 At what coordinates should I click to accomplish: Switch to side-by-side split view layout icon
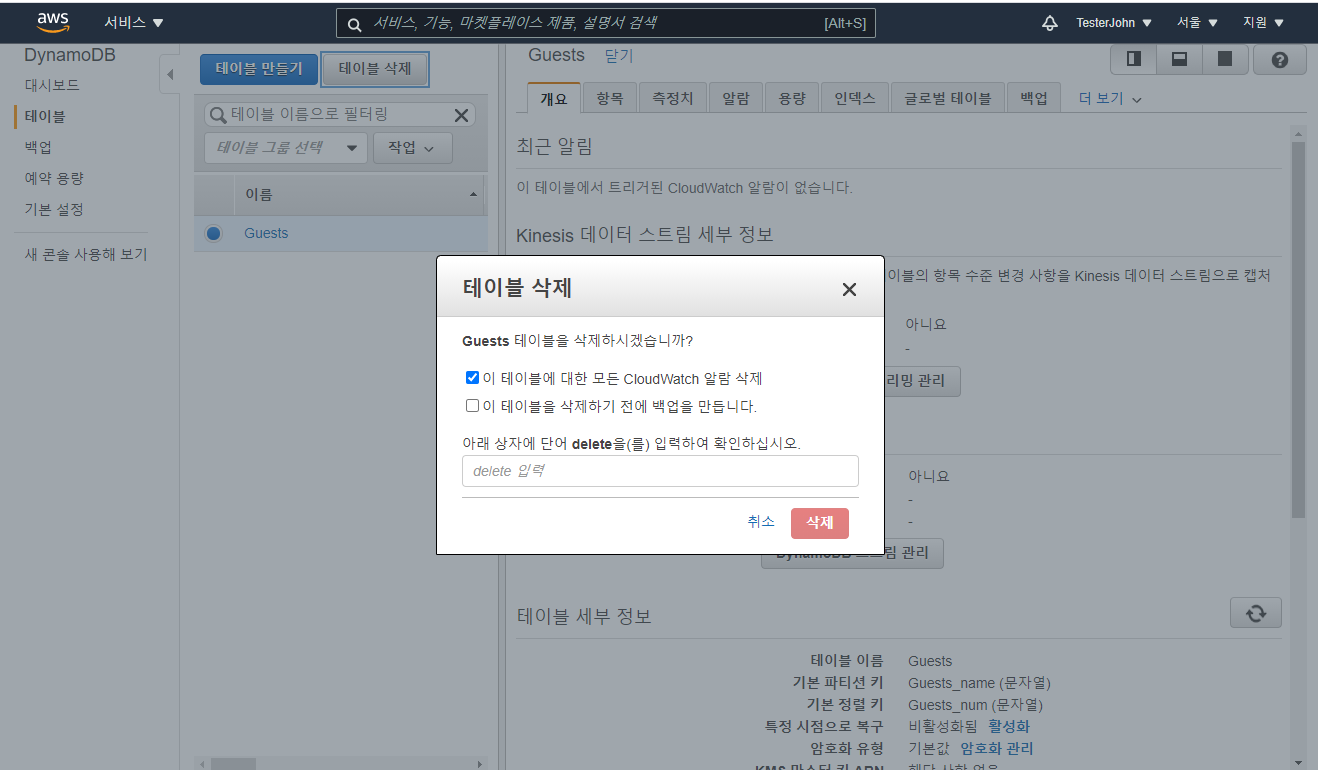1134,59
